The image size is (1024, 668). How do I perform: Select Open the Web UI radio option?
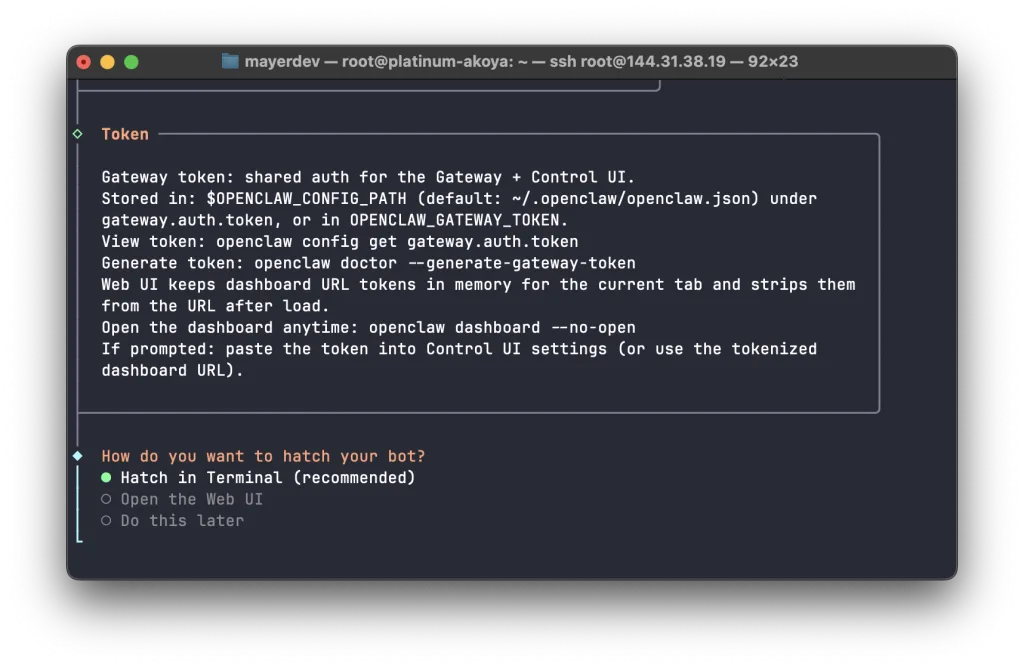[106, 499]
